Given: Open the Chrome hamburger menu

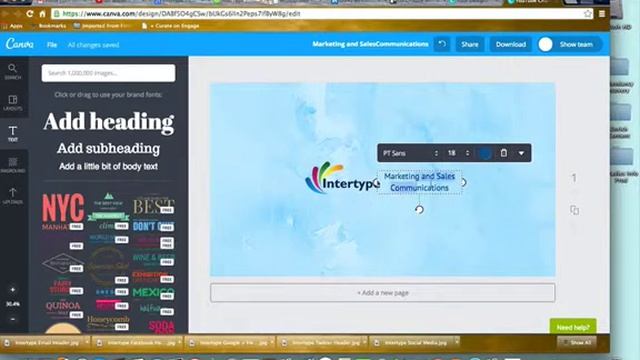Looking at the screenshot, I should [x=602, y=13].
